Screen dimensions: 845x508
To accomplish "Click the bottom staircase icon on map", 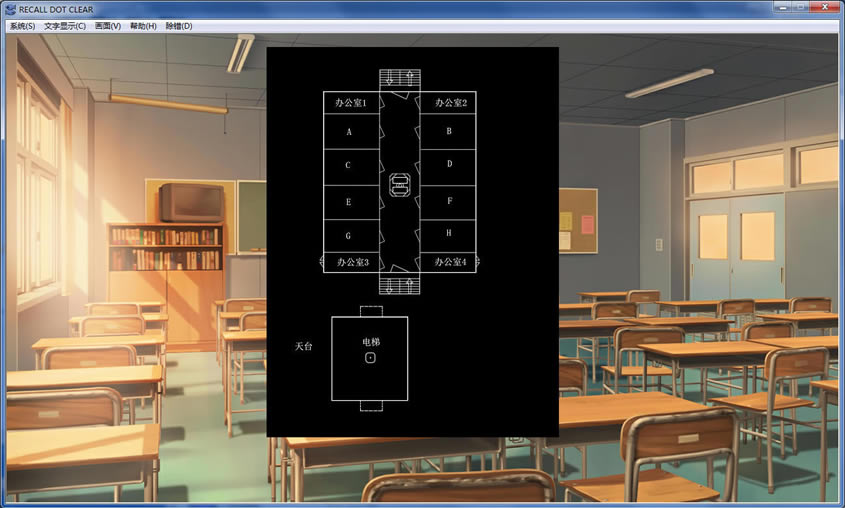I will 400,285.
